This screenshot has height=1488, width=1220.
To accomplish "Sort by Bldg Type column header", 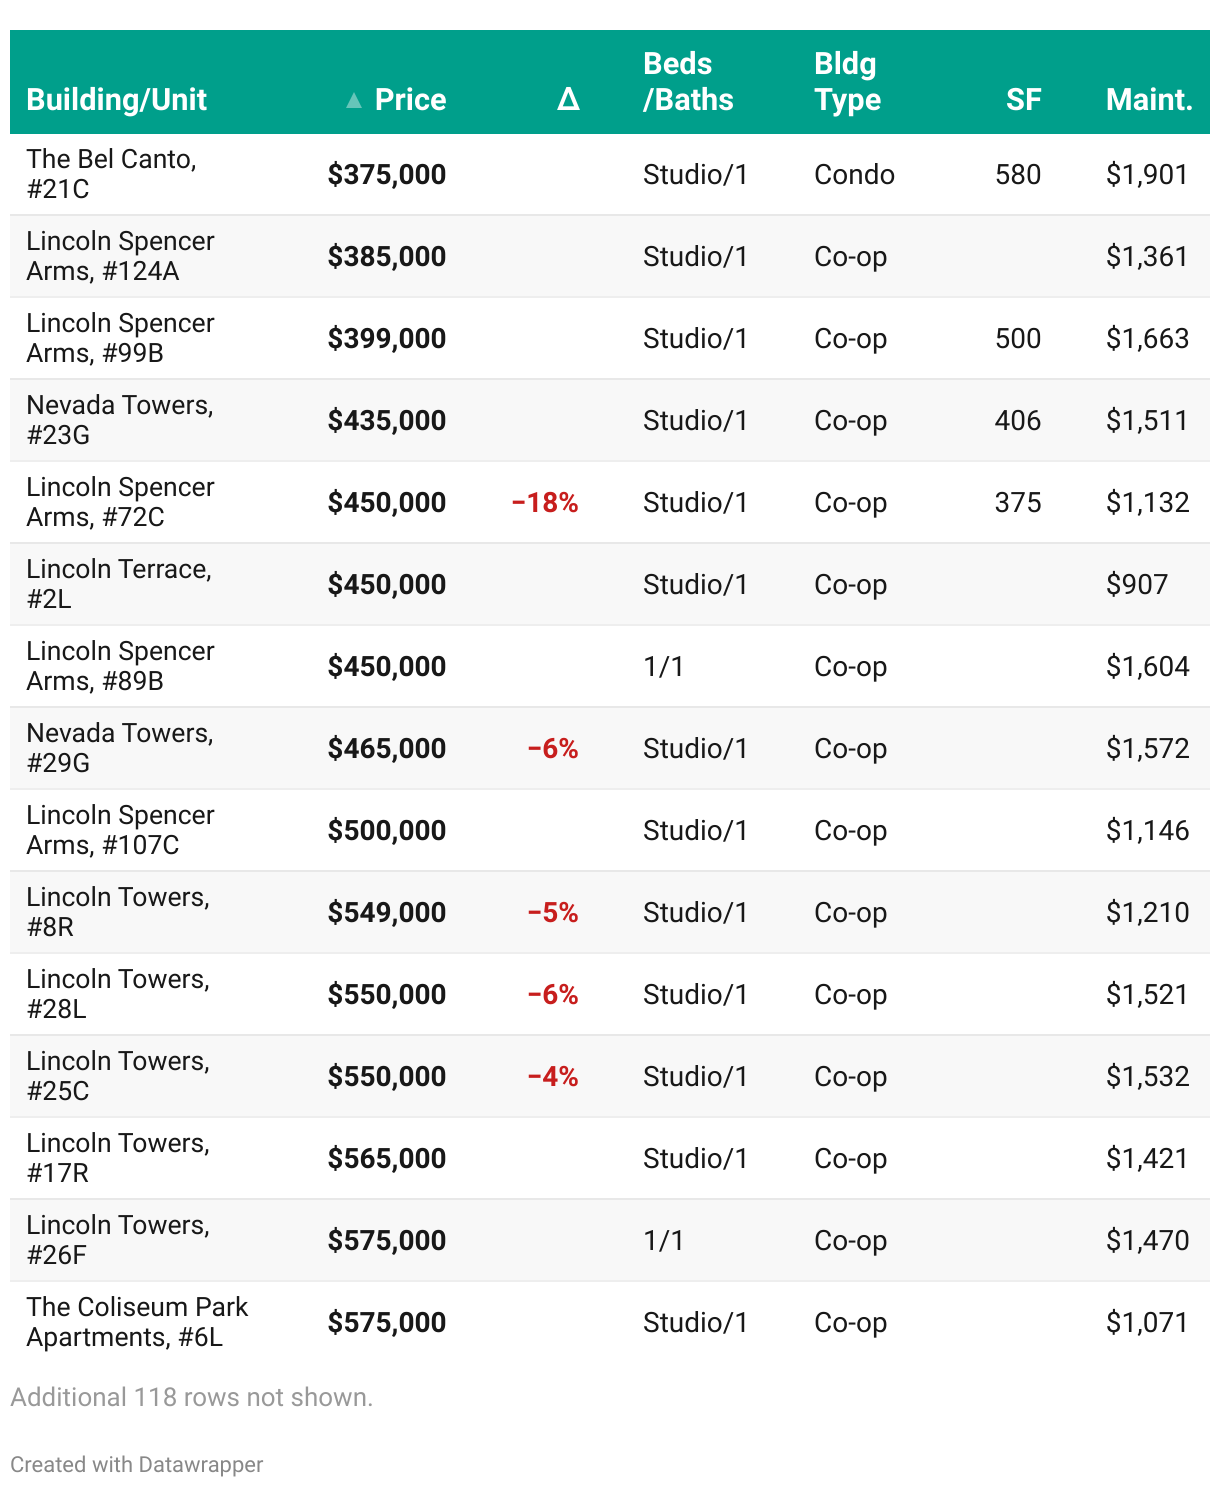I will (847, 82).
